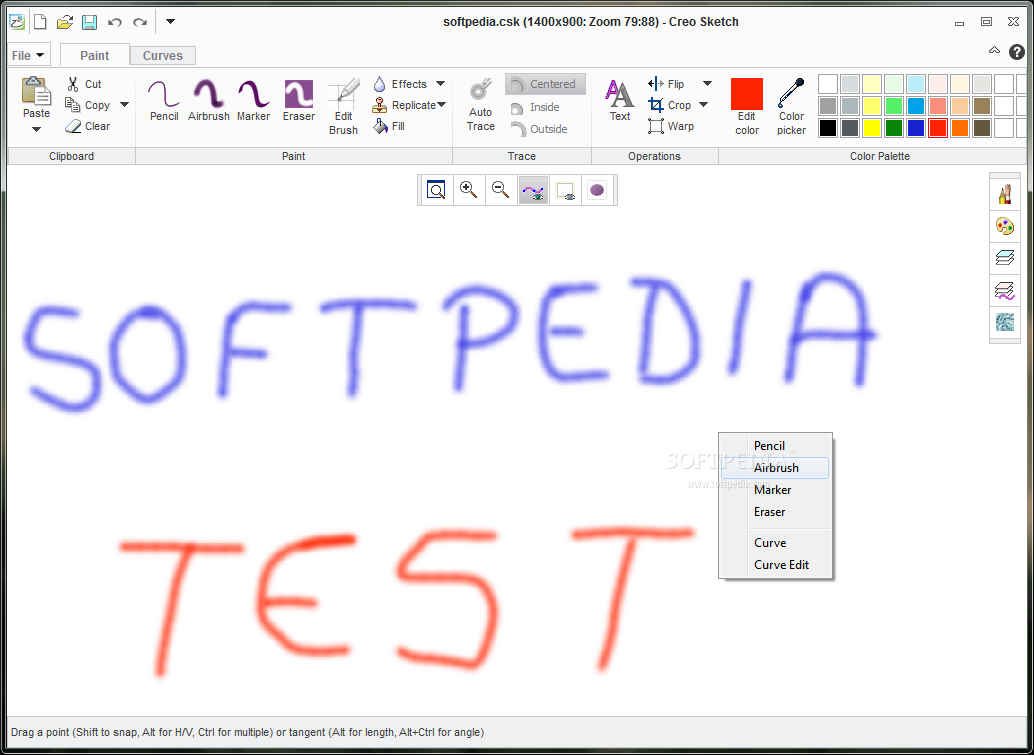Image resolution: width=1034 pixels, height=755 pixels.
Task: Switch to the Paint tab
Action: pyautogui.click(x=95, y=55)
